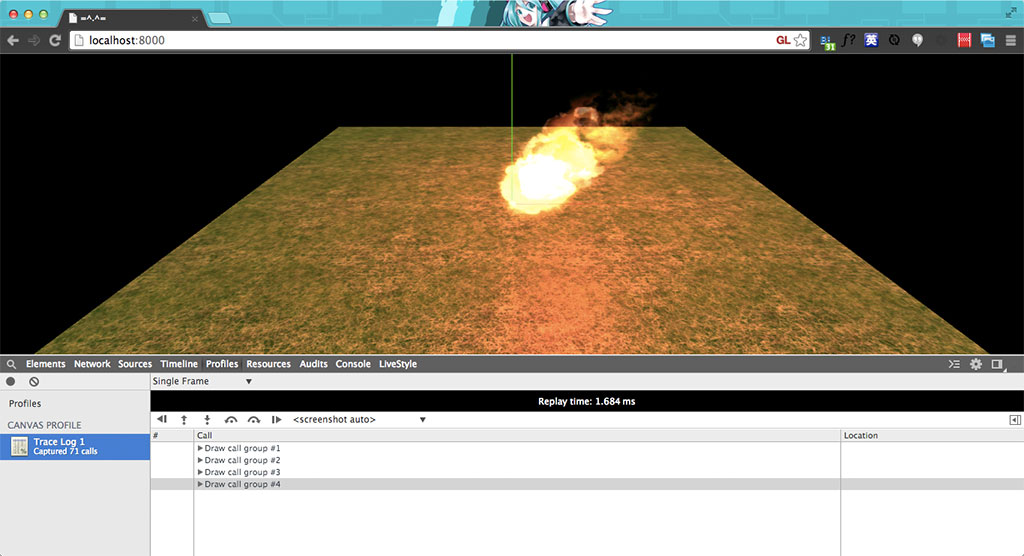The image size is (1024, 556).
Task: Switch to the Timeline tab
Action: 179,364
